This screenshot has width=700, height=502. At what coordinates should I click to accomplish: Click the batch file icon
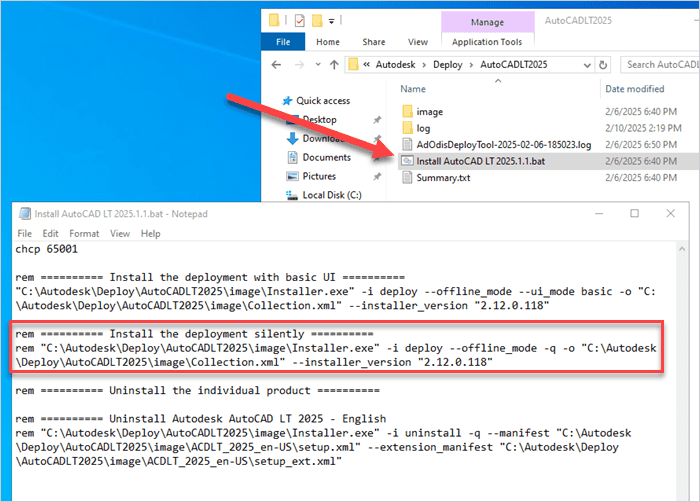click(407, 161)
